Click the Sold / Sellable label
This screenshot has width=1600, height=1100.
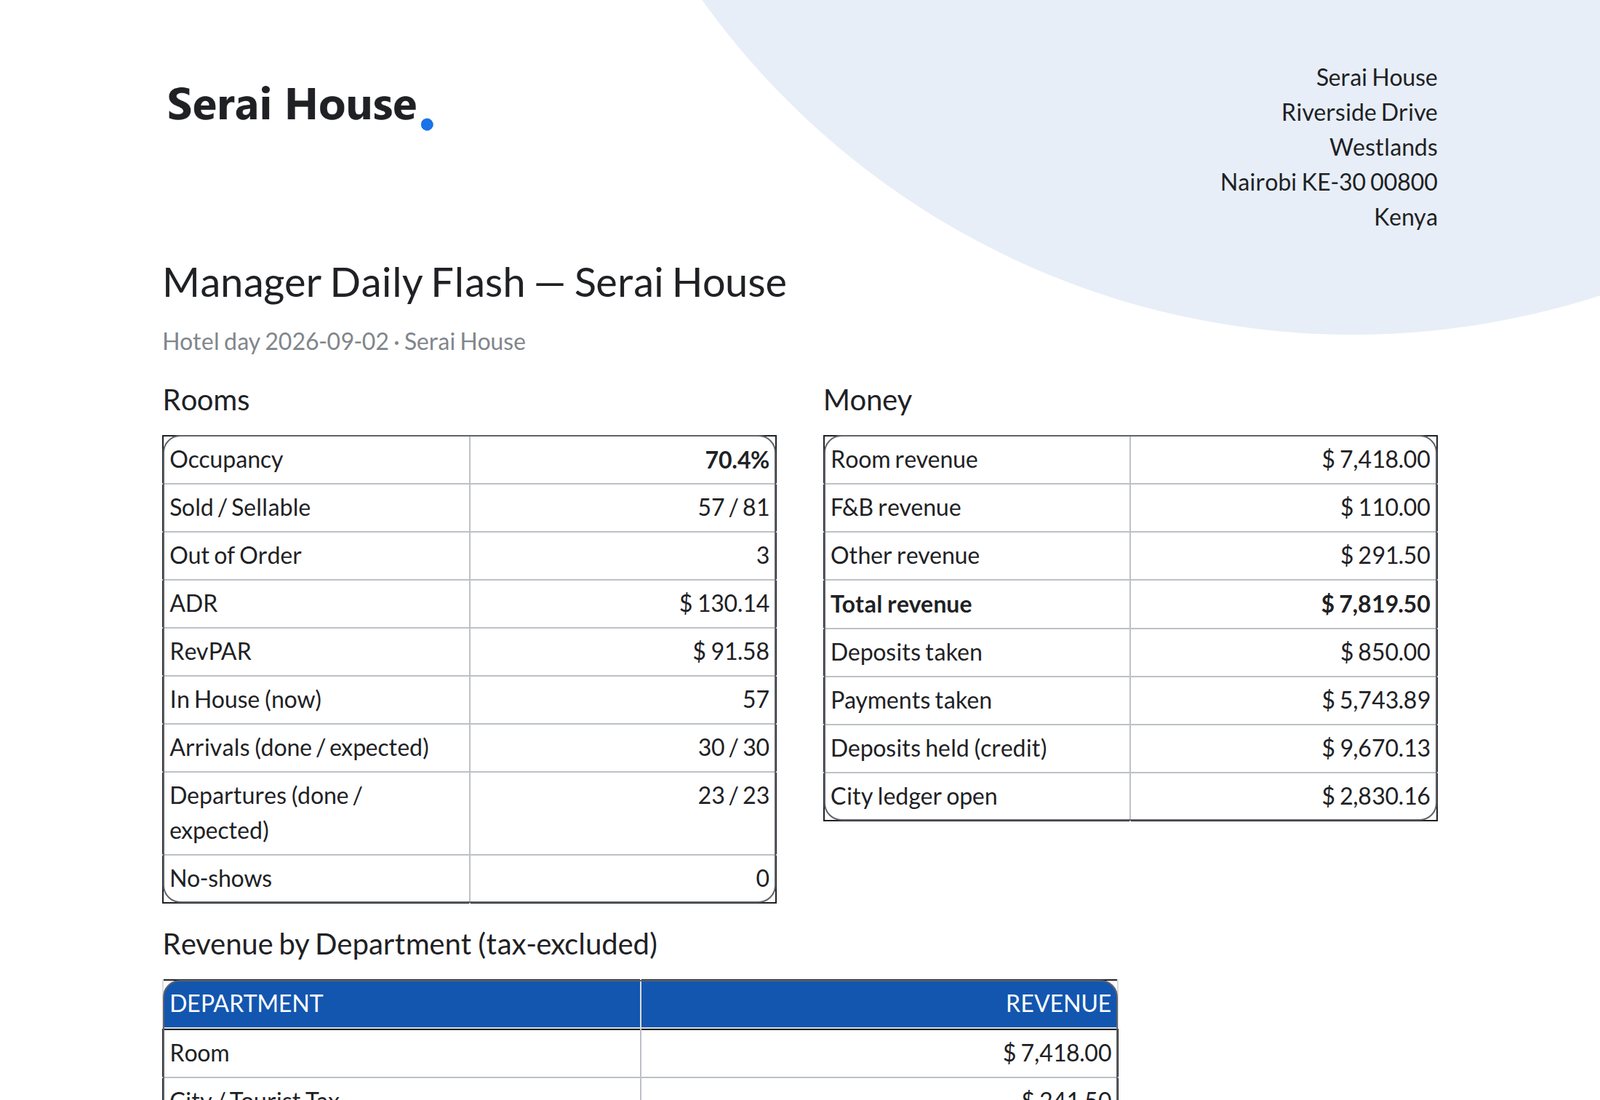pos(240,508)
